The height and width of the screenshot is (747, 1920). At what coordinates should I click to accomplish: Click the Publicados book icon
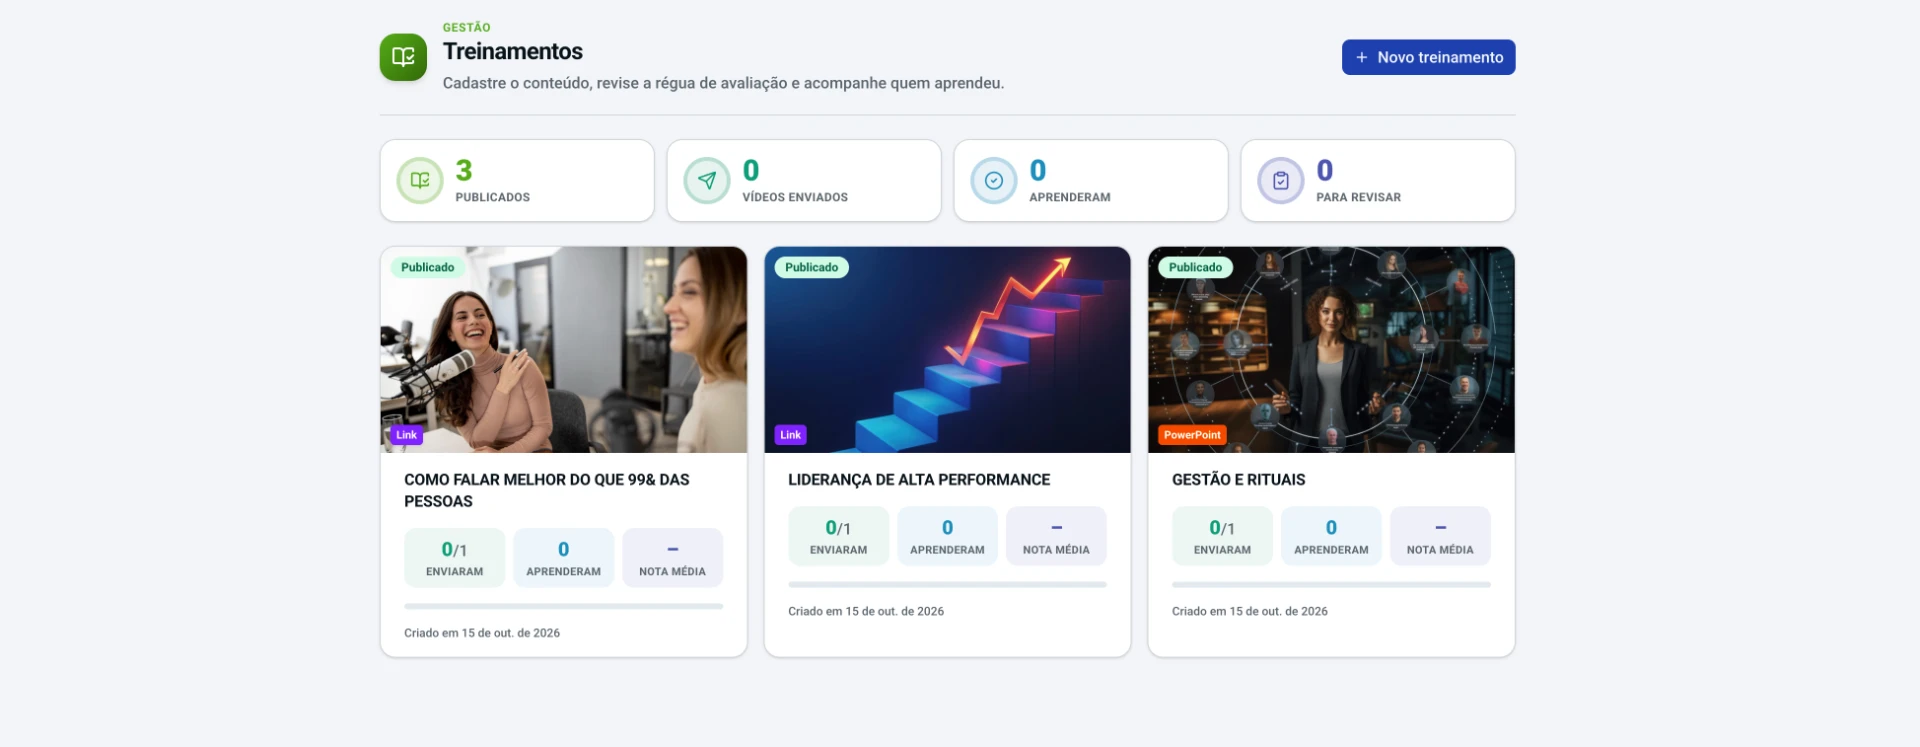tap(420, 181)
